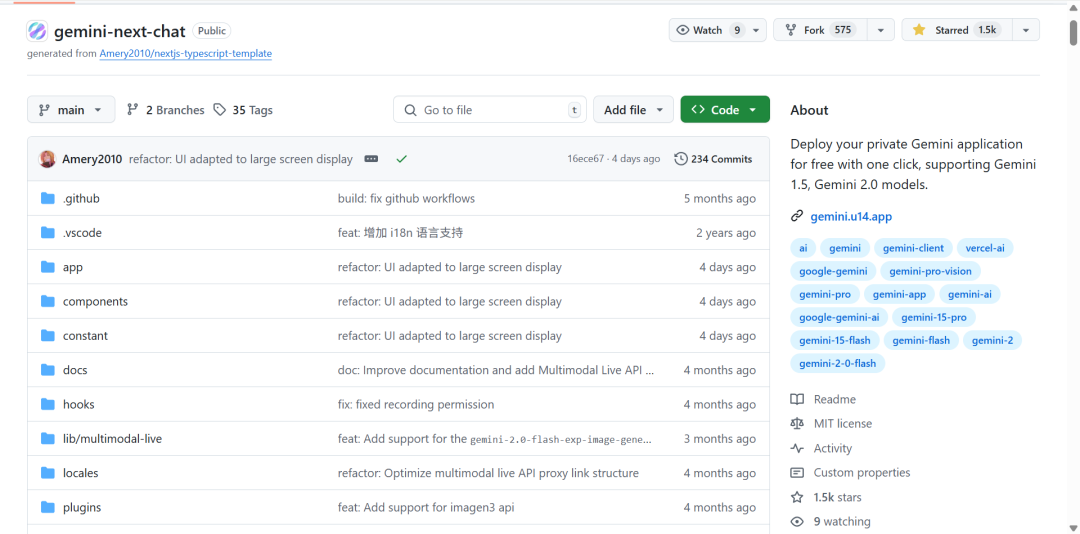Open the 35 Tags page
The height and width of the screenshot is (534, 1080).
click(x=243, y=110)
